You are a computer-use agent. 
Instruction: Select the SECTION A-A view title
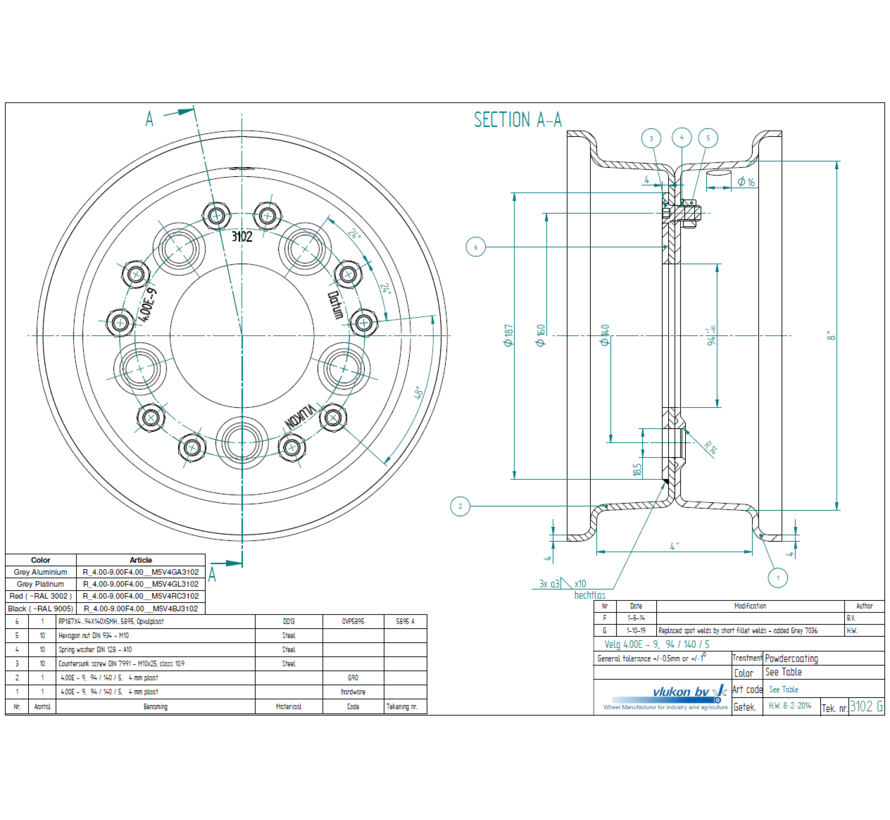pyautogui.click(x=516, y=117)
